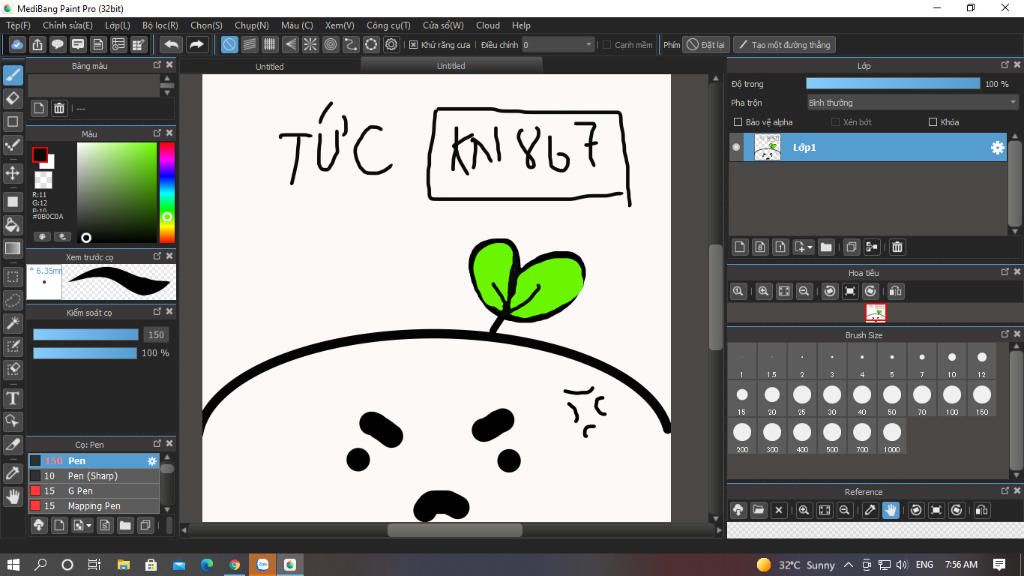The width and height of the screenshot is (1024, 576).
Task: Open Microsoft Edge from taskbar
Action: coord(206,564)
